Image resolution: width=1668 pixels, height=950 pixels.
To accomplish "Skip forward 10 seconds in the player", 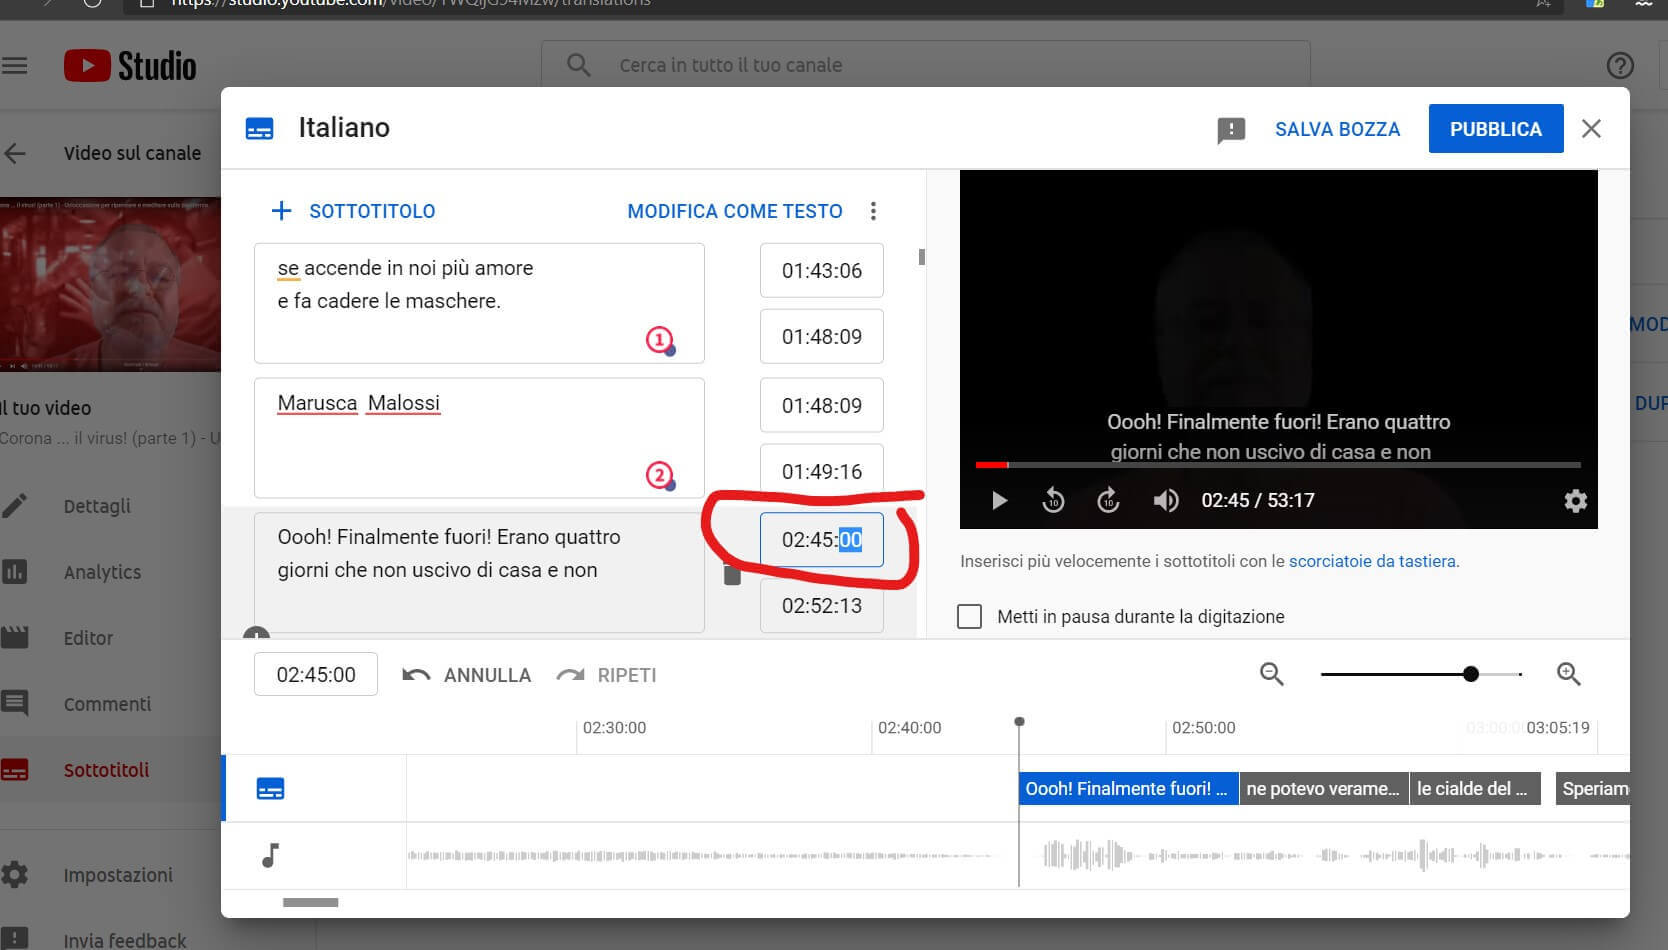I will (x=1108, y=501).
